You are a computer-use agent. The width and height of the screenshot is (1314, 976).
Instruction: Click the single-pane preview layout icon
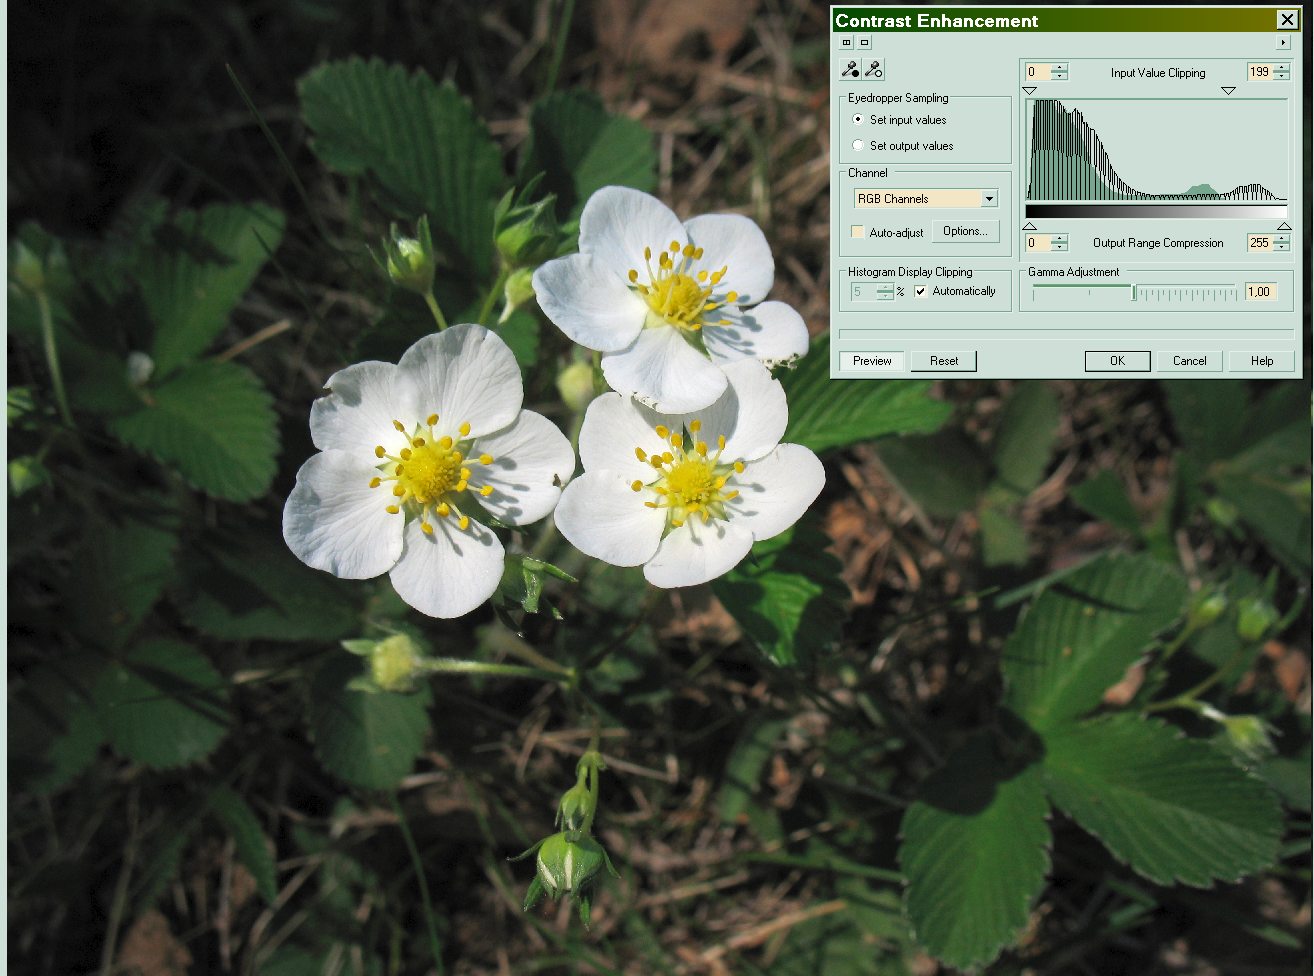click(864, 43)
